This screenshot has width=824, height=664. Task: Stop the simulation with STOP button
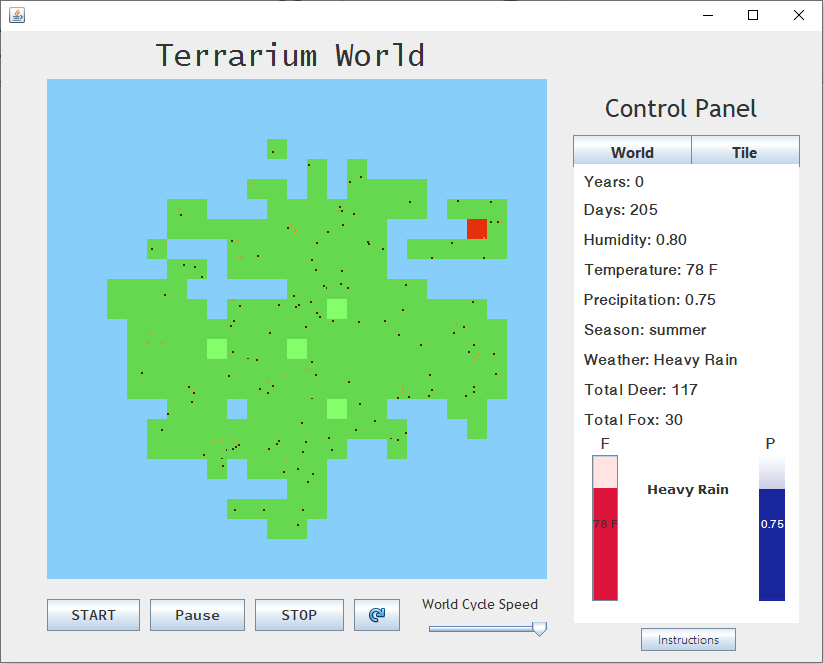299,615
